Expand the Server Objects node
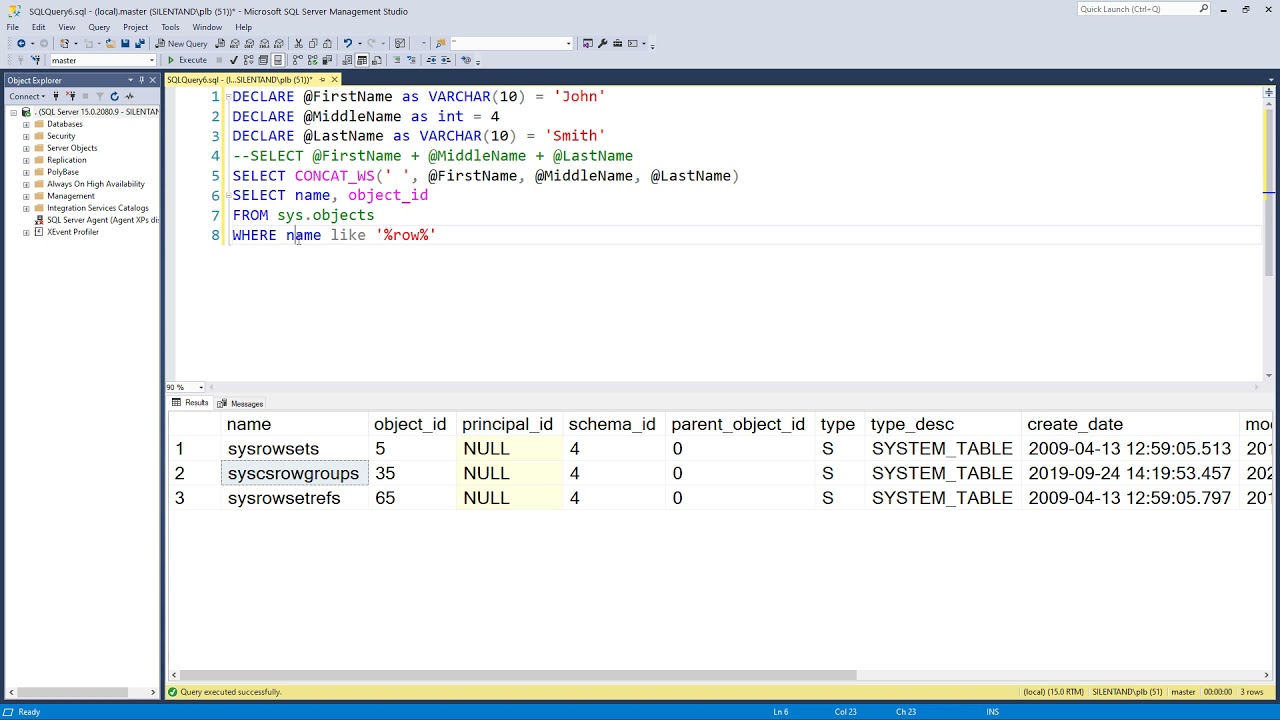This screenshot has height=720, width=1280. tap(26, 148)
